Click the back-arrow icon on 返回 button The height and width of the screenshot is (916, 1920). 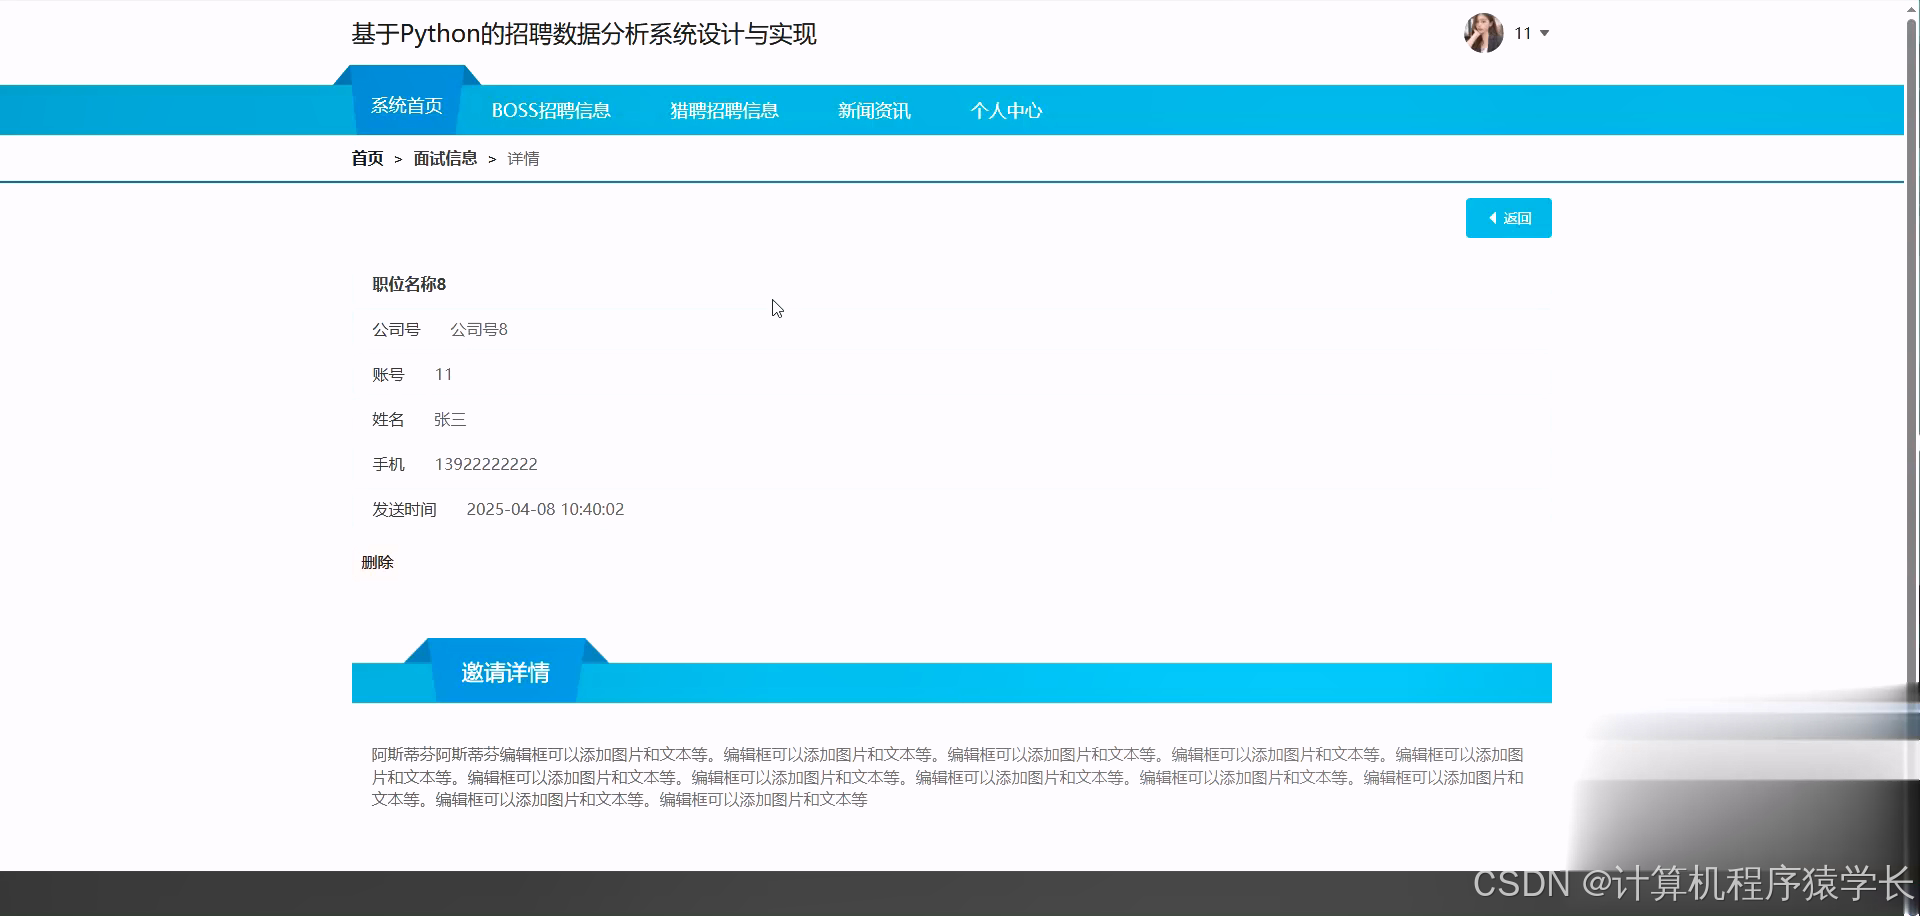[x=1492, y=218]
